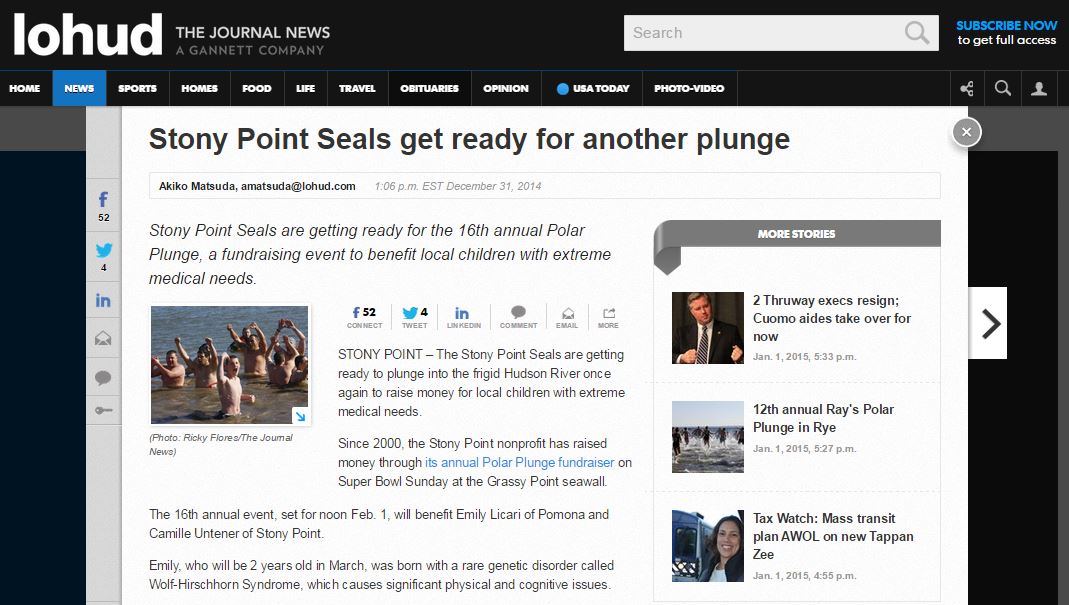Image resolution: width=1069 pixels, height=605 pixels.
Task: Open the News section
Action: point(79,89)
